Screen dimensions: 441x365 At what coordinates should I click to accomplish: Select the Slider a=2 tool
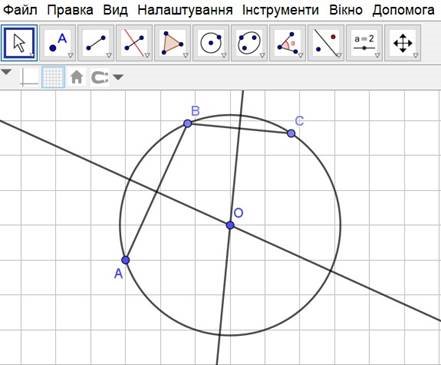(x=364, y=43)
